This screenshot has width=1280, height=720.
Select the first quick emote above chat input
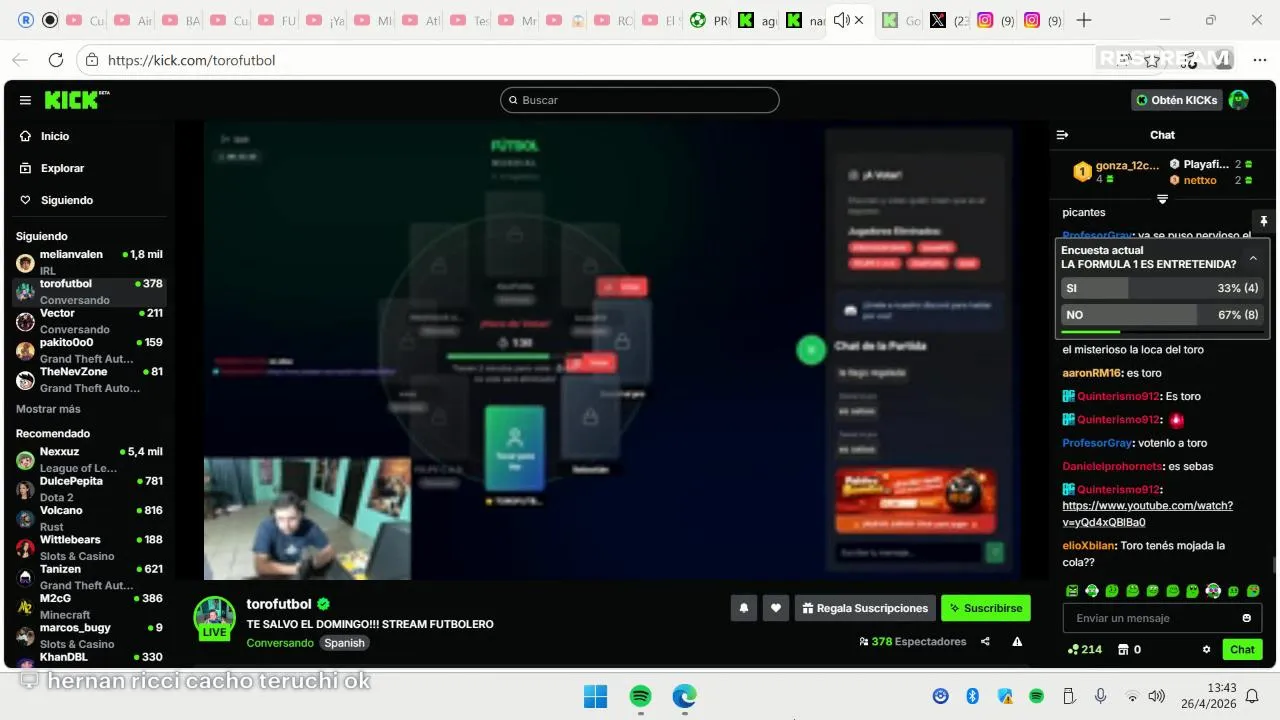[1072, 591]
